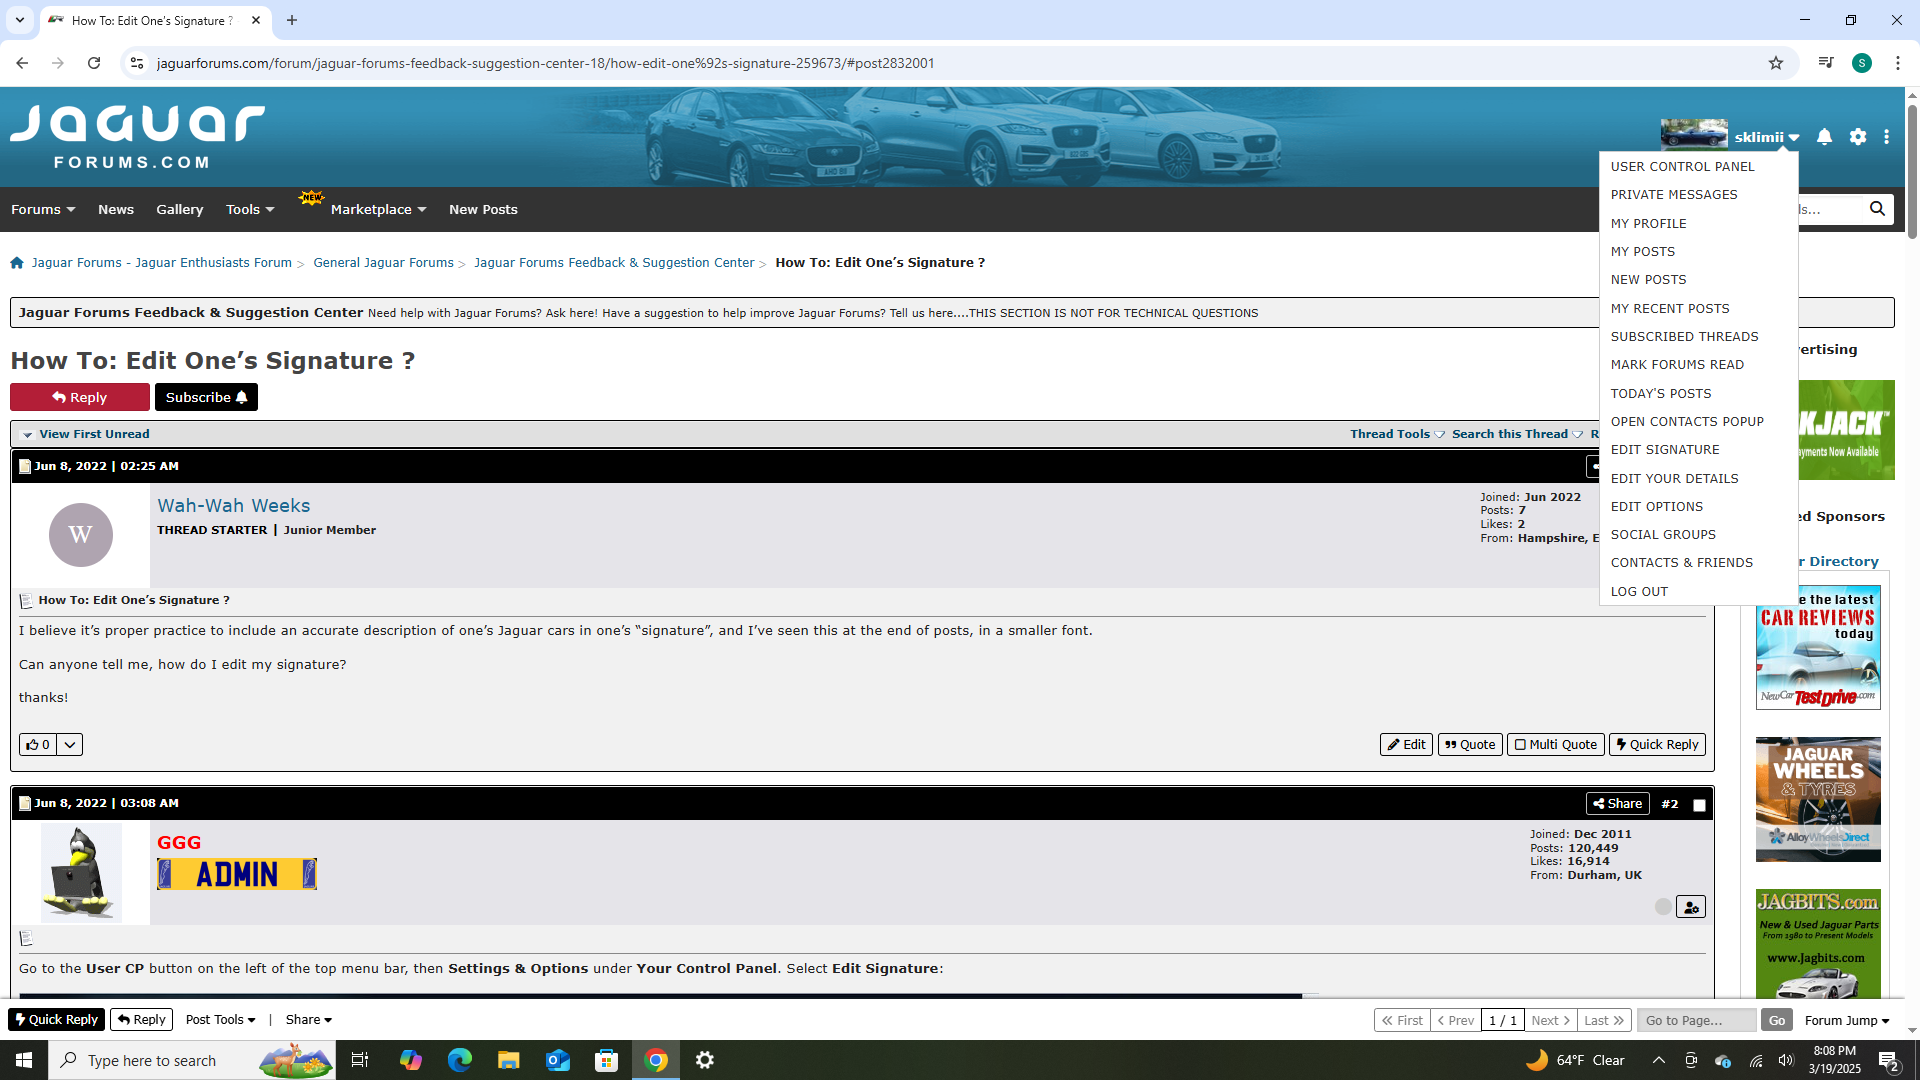Screen dimensions: 1920x1080
Task: Select Edit Signature from the user menu
Action: (1664, 450)
